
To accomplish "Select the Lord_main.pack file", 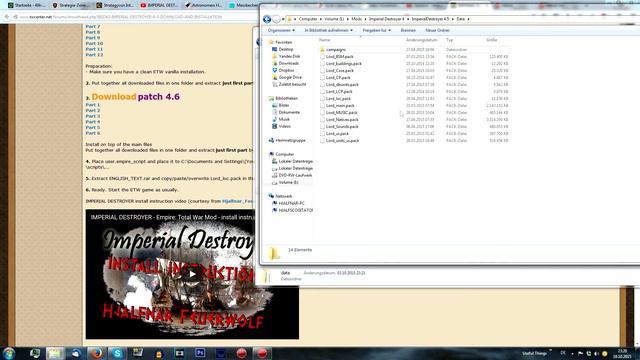I will (x=340, y=106).
